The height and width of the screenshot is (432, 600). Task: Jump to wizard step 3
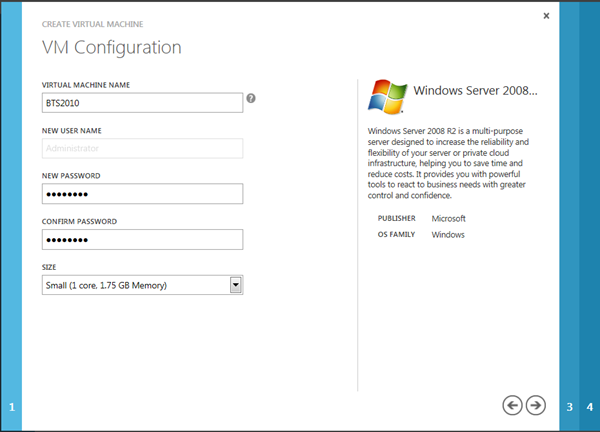(x=570, y=407)
